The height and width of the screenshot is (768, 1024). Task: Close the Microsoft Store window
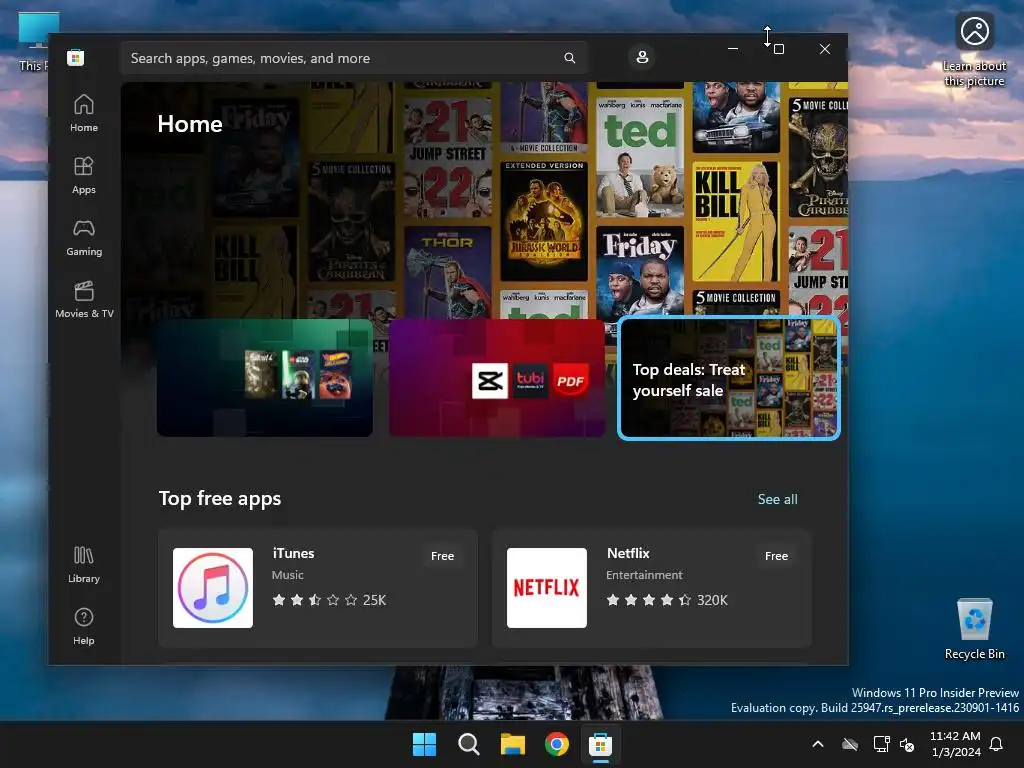coord(825,49)
